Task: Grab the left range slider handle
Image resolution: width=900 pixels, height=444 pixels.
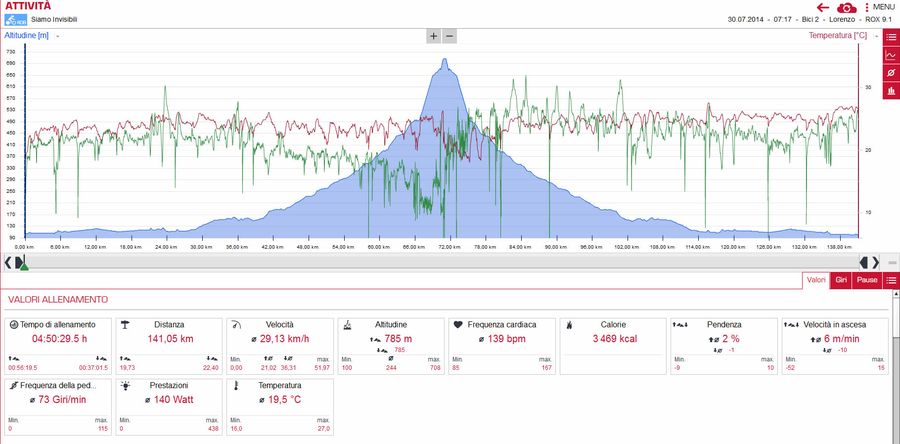Action: [x=20, y=262]
